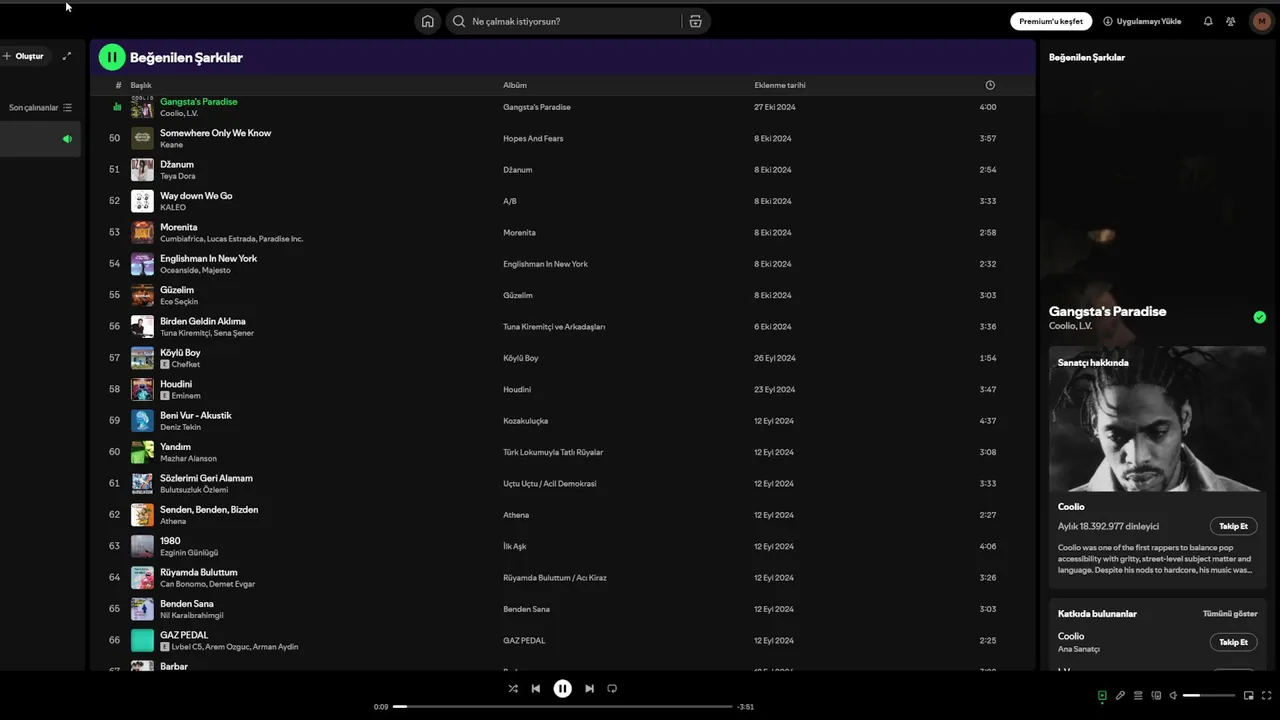This screenshot has height=720, width=1280.
Task: Follow Coolio with Takip Et in artist card
Action: click(x=1233, y=526)
